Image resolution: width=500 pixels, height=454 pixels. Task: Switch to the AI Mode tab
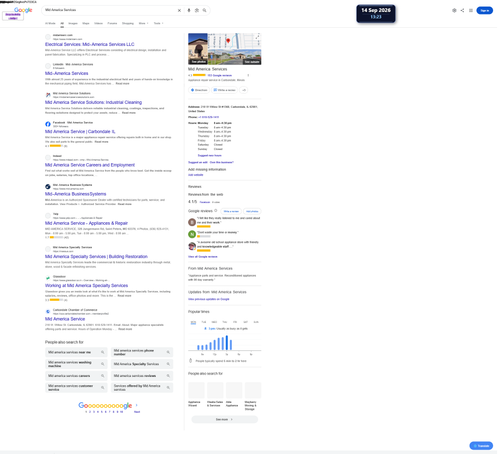pos(50,23)
